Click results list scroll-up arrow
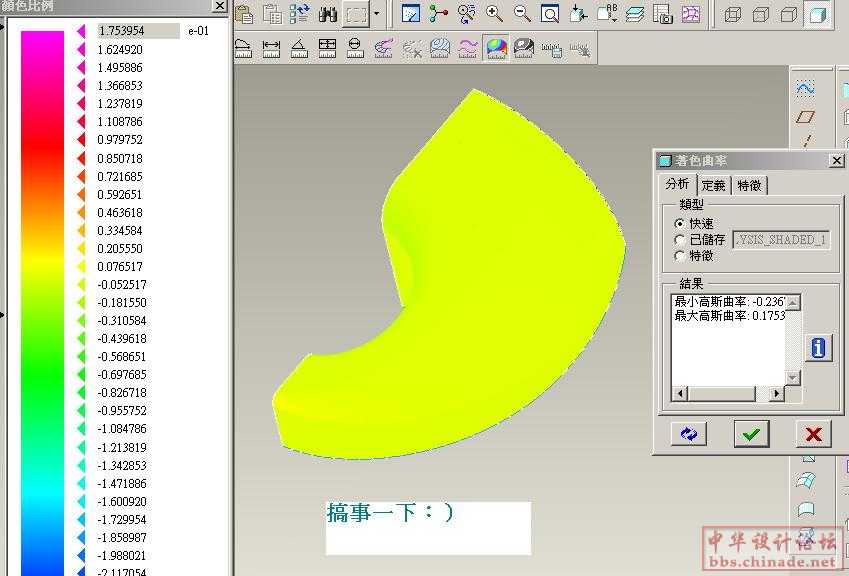Image resolution: width=849 pixels, height=576 pixels. [x=793, y=303]
